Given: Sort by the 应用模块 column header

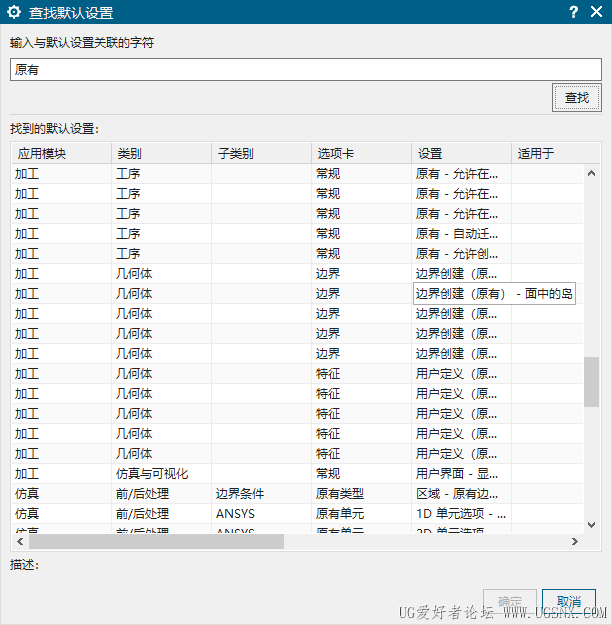Looking at the screenshot, I should pos(42,153).
